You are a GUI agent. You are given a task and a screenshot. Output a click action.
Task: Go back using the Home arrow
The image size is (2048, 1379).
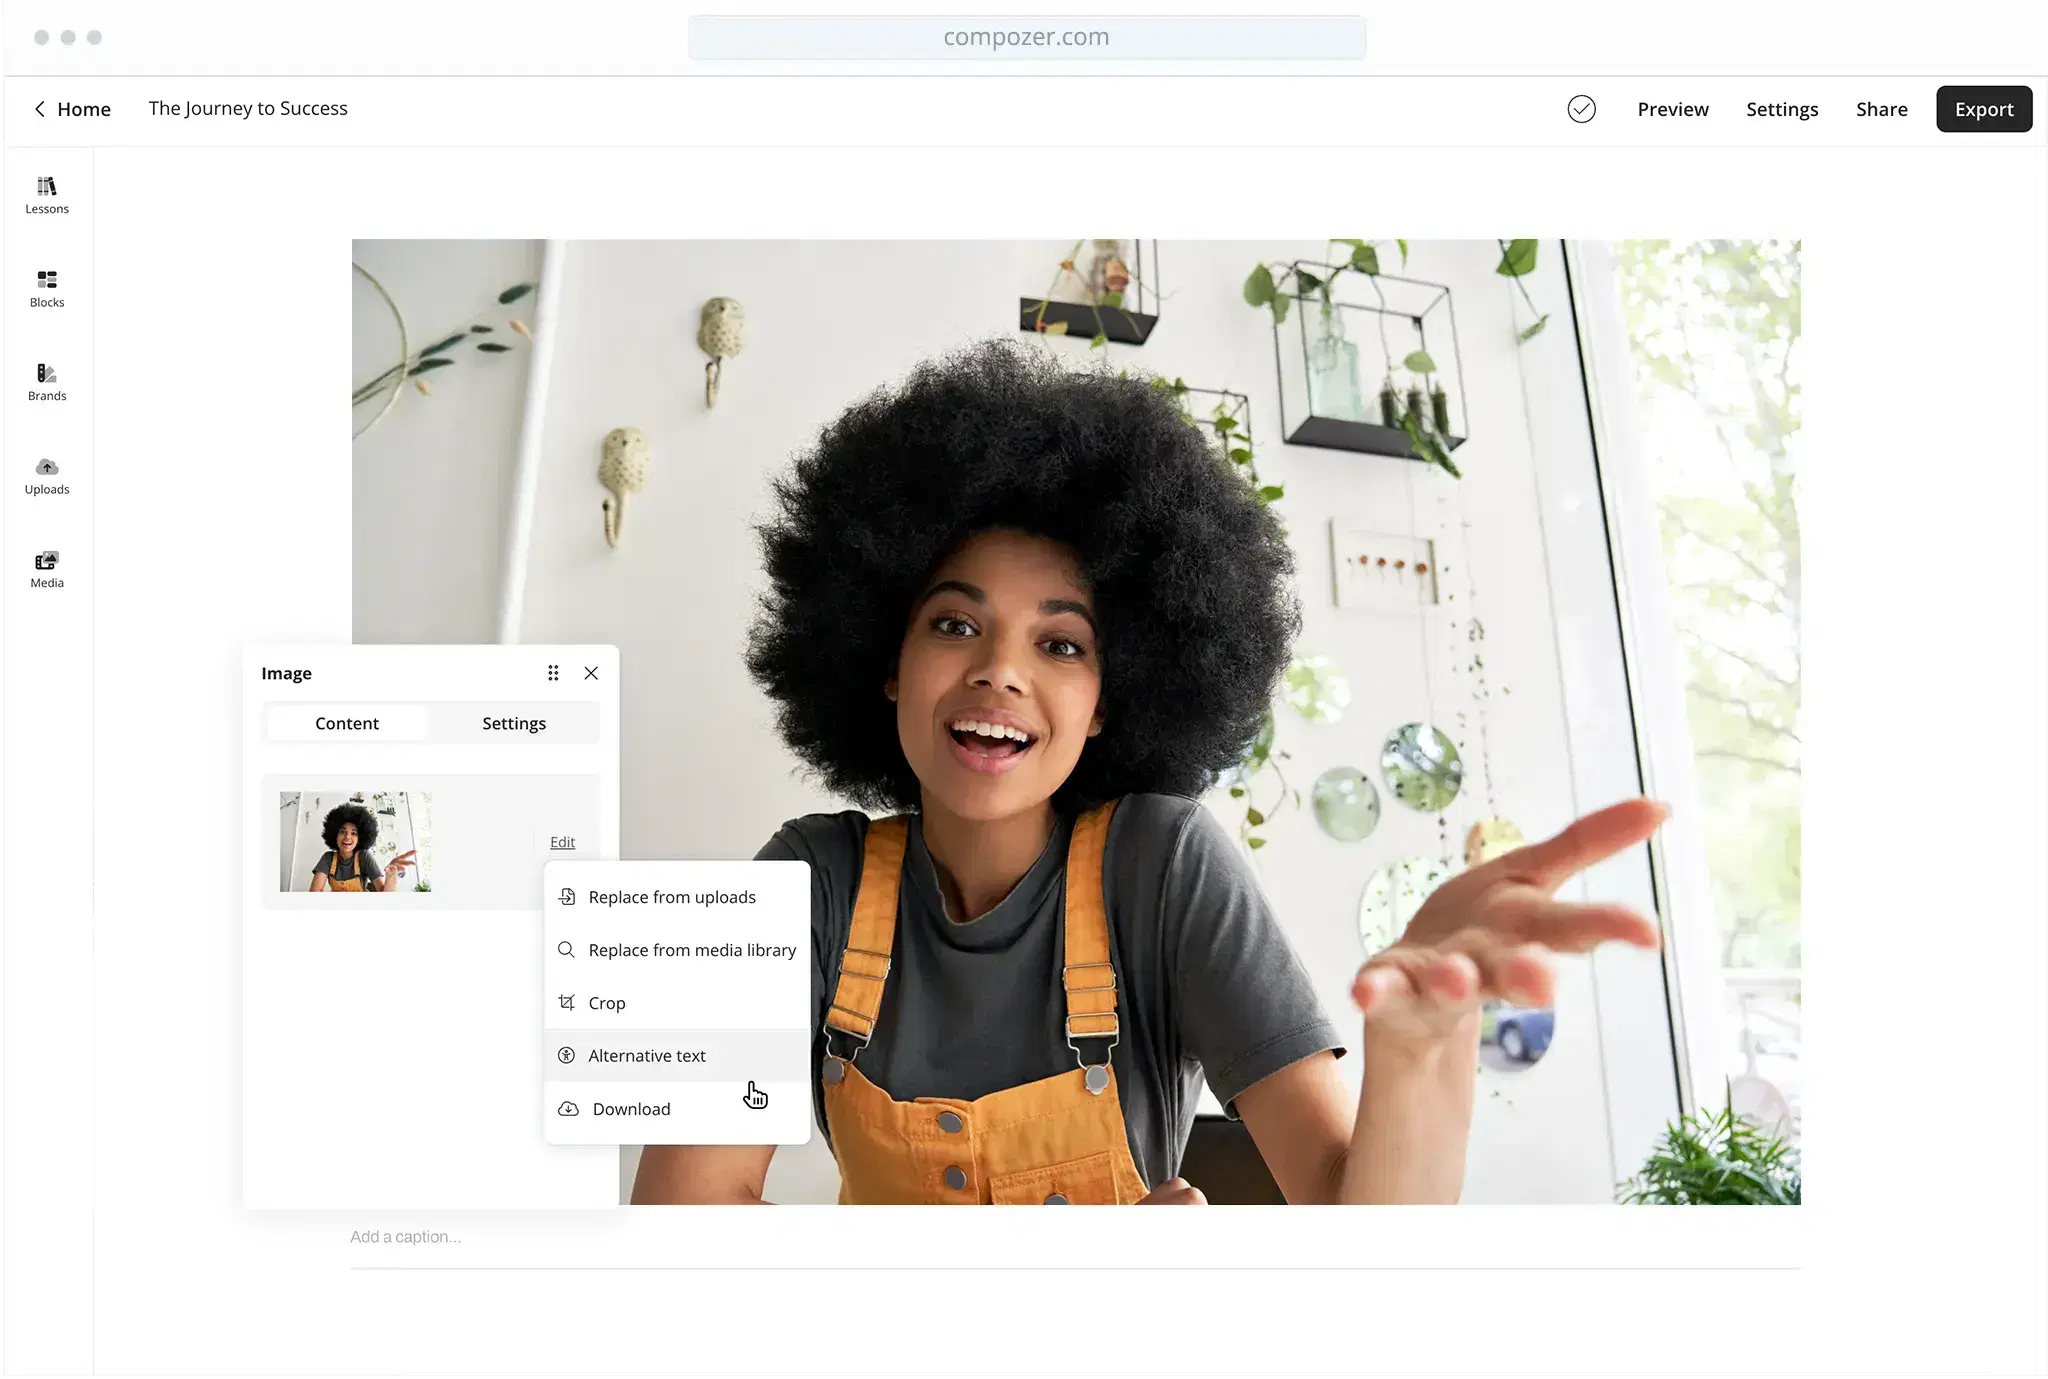[x=40, y=109]
